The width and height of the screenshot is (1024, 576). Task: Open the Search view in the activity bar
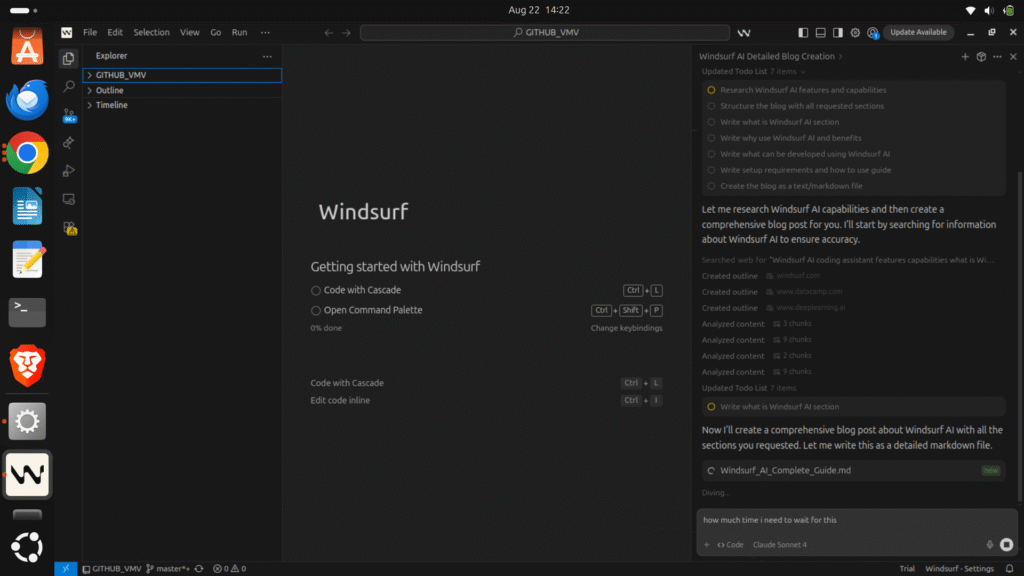69,86
